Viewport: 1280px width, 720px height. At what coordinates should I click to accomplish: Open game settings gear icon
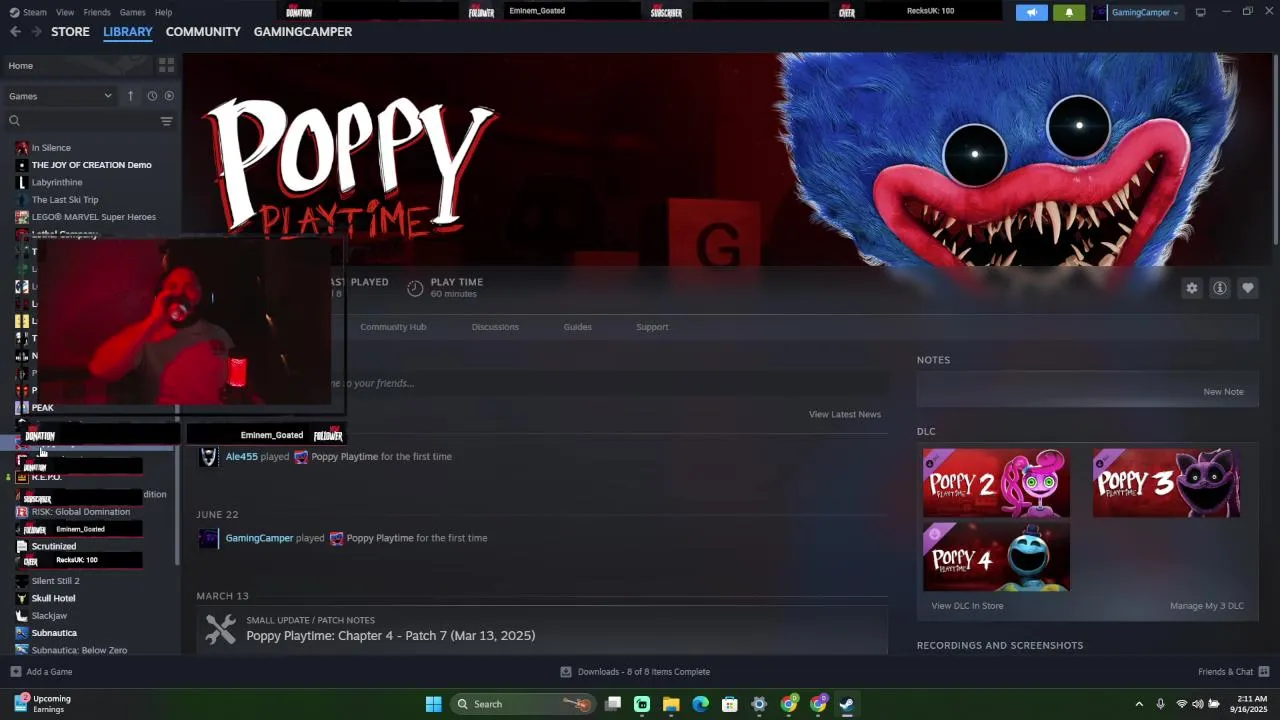[x=1192, y=288]
